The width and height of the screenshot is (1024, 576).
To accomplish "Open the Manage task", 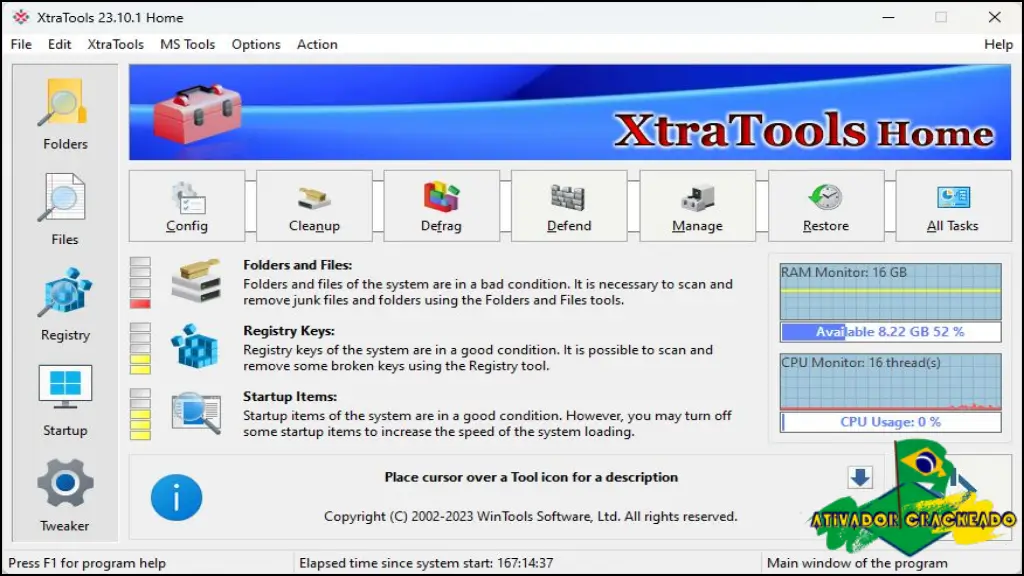I will click(x=697, y=206).
